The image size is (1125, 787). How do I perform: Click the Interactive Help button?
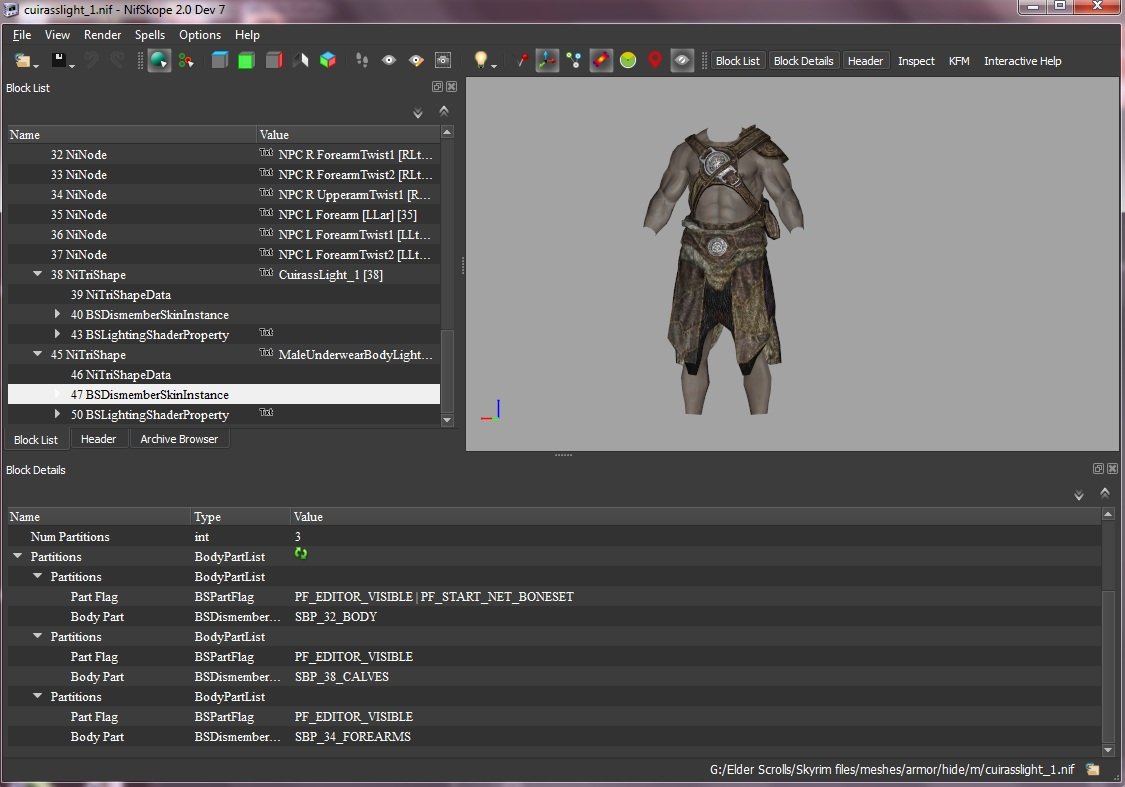(x=1022, y=61)
